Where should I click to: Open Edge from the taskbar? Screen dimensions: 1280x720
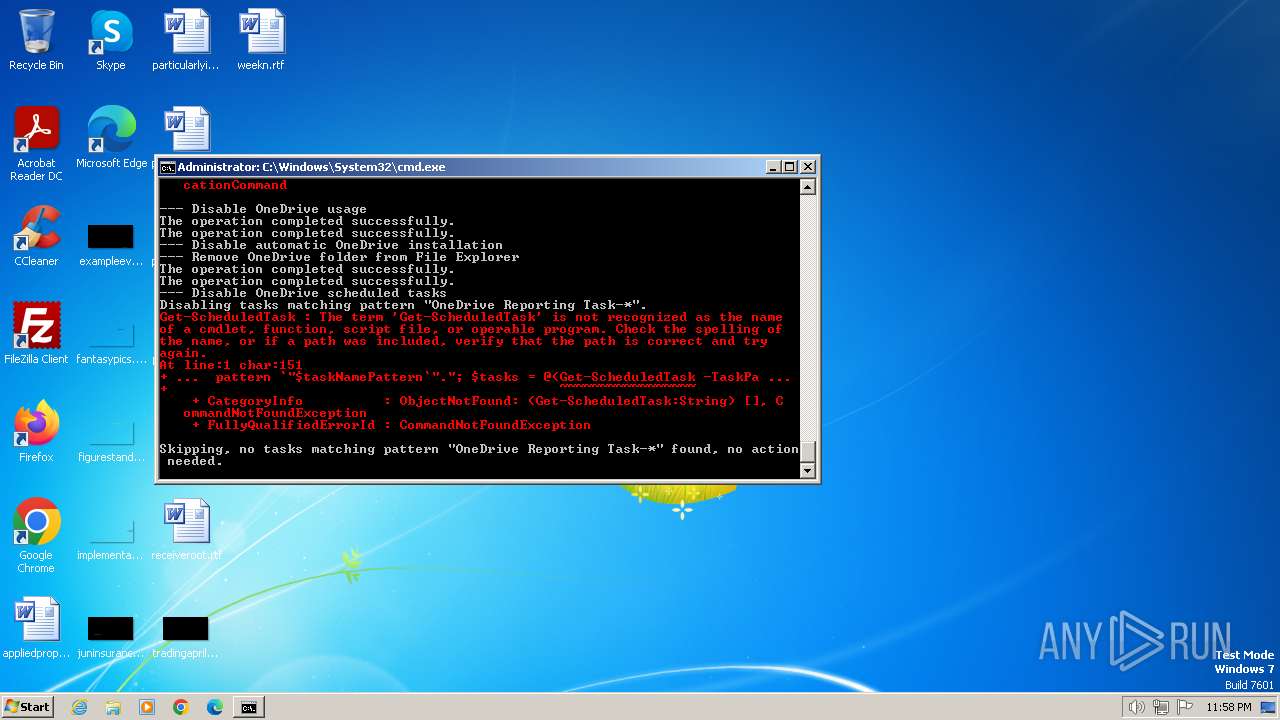tap(215, 707)
